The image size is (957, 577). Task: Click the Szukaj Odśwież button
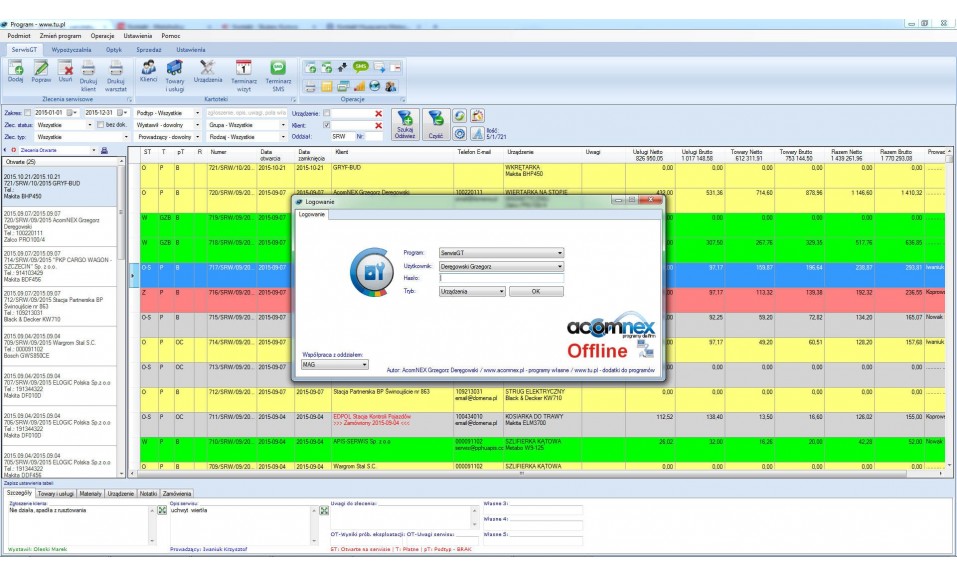(x=405, y=125)
